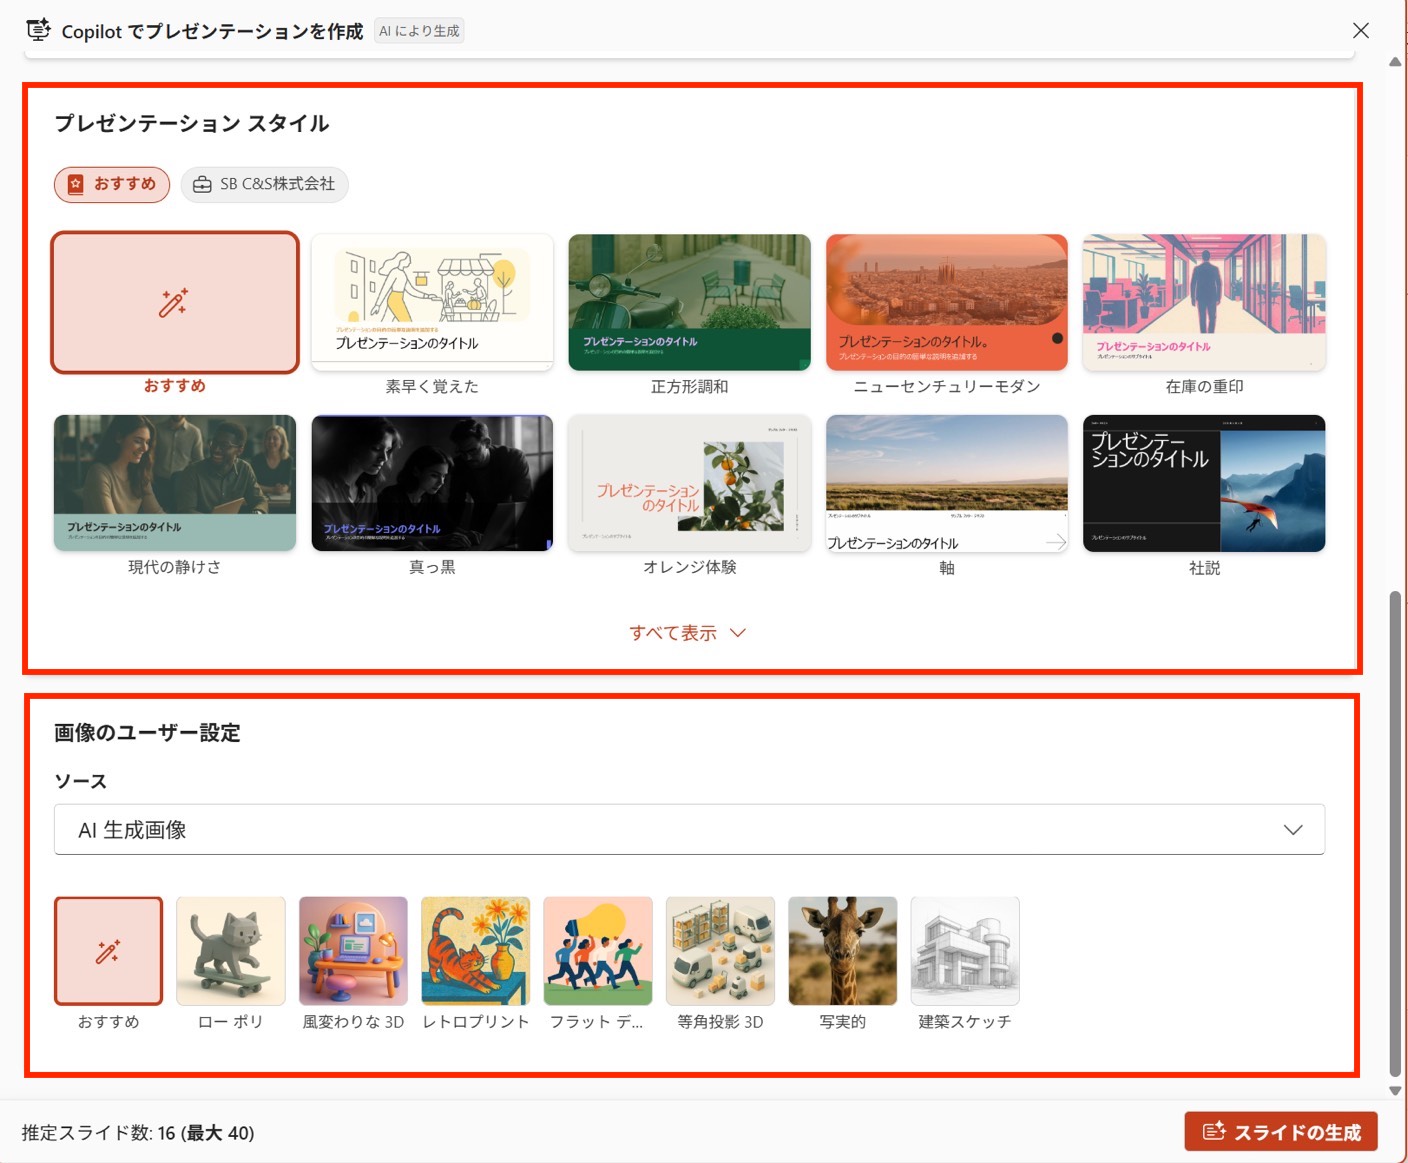The width and height of the screenshot is (1408, 1163).
Task: Choose the 建築スケッチ image style
Action: [965, 951]
